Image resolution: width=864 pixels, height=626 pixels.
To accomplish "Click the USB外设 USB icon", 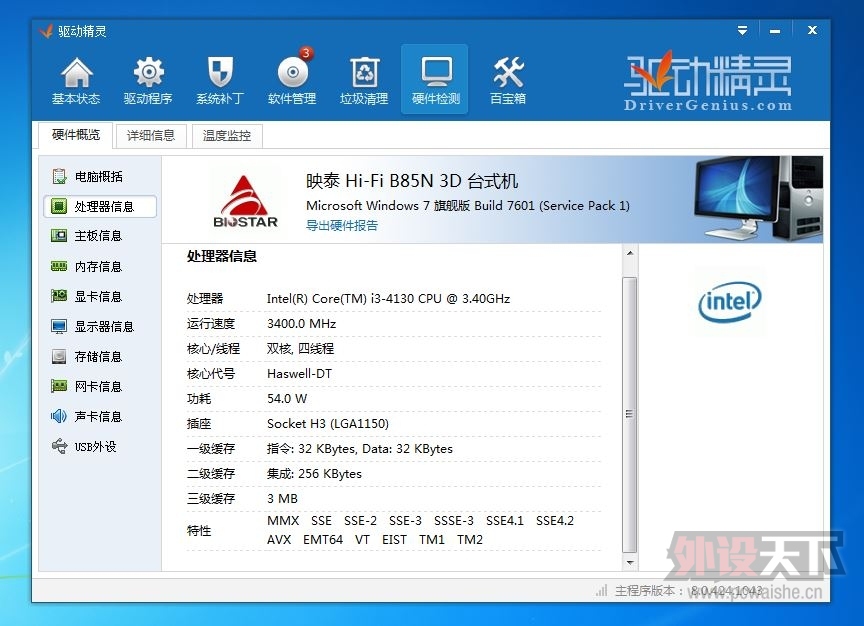I will [59, 446].
